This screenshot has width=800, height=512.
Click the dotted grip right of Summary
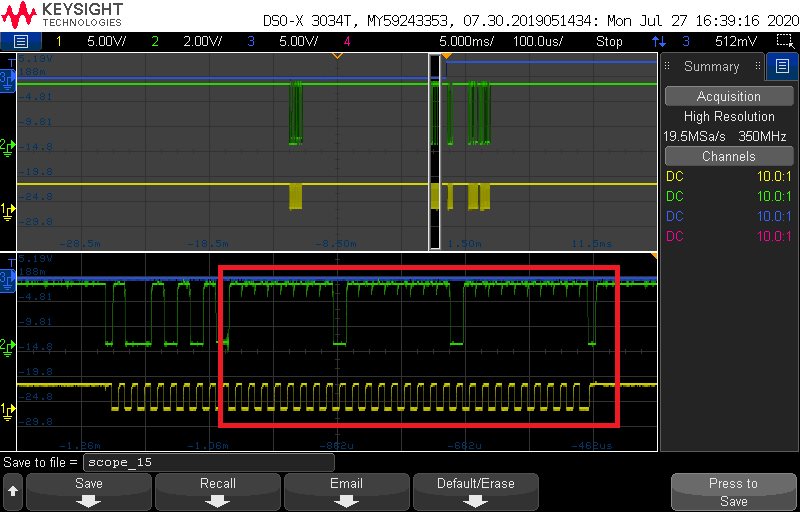757,66
